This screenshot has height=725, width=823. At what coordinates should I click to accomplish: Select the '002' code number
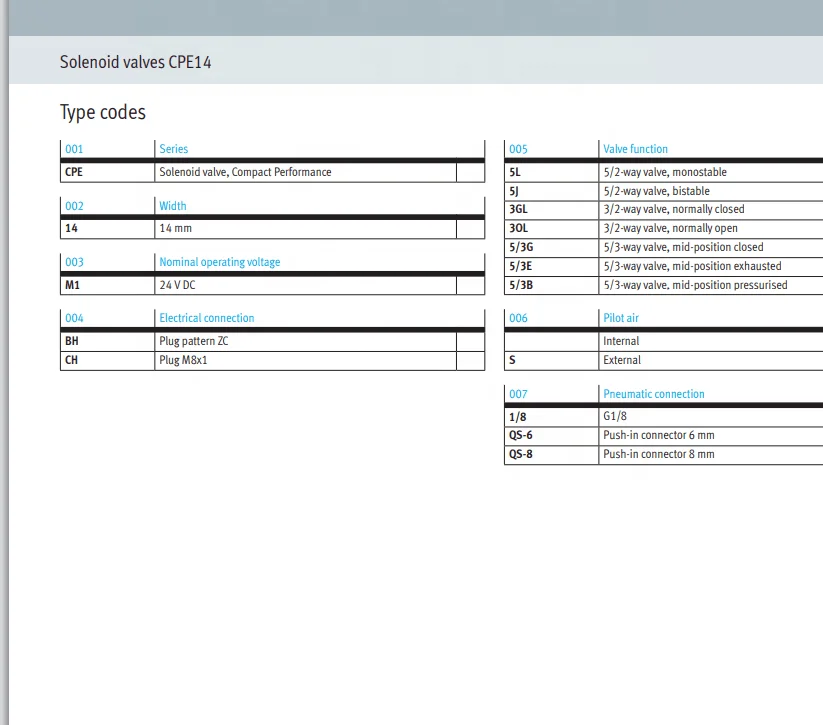[x=74, y=205]
